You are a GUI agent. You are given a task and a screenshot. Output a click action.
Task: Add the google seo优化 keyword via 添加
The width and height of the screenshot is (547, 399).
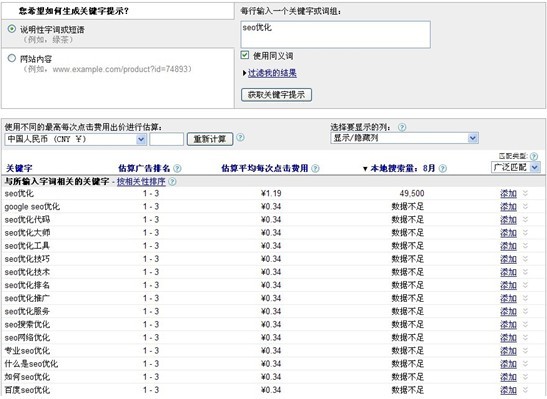(508, 207)
